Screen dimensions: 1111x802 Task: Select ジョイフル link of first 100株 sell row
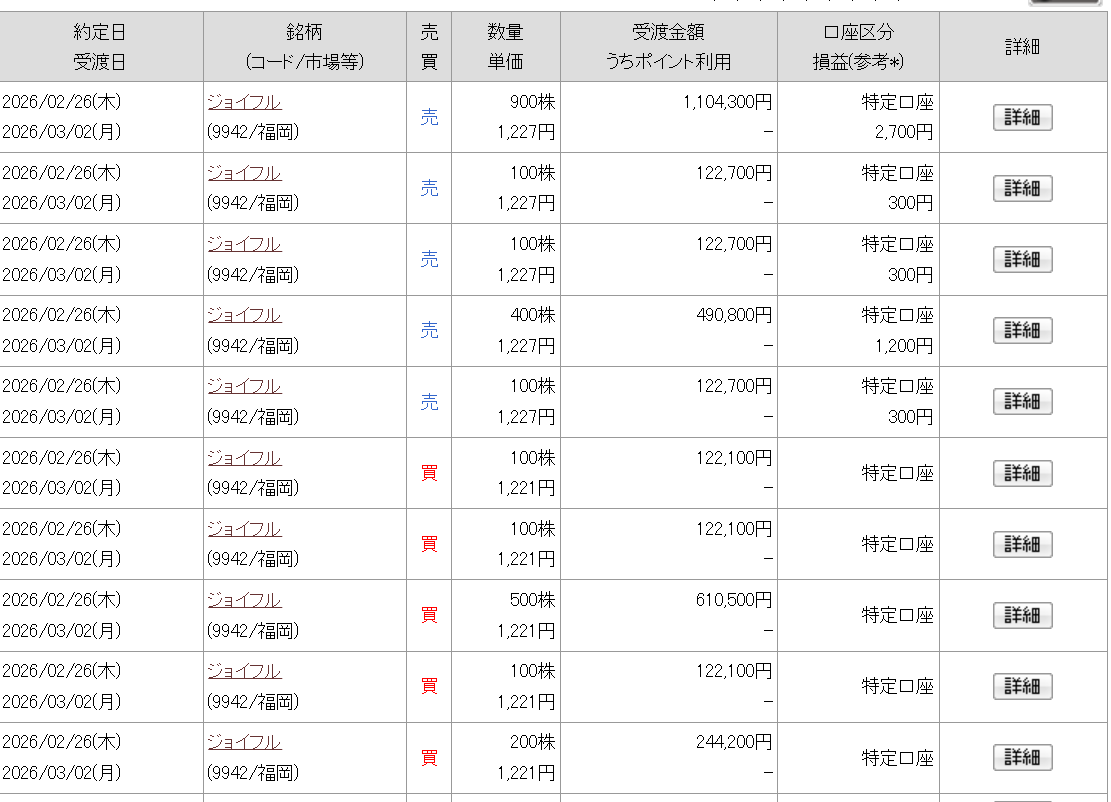pyautogui.click(x=244, y=173)
